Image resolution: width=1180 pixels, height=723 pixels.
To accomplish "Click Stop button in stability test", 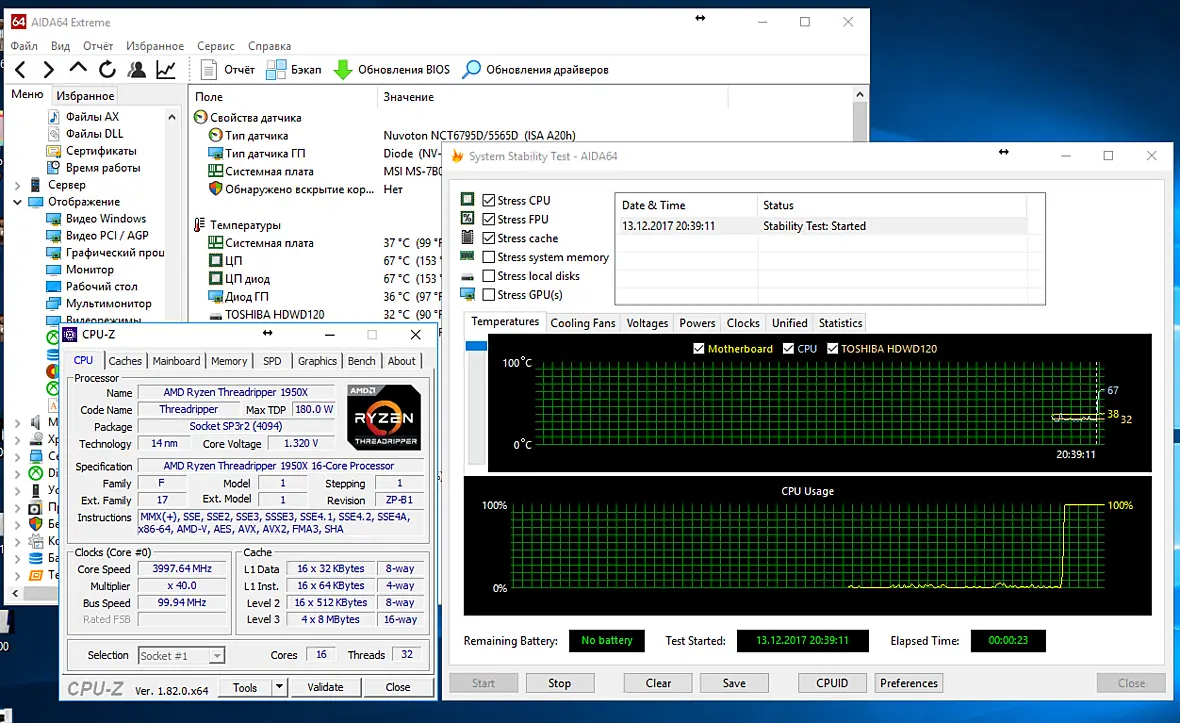I will [x=559, y=683].
